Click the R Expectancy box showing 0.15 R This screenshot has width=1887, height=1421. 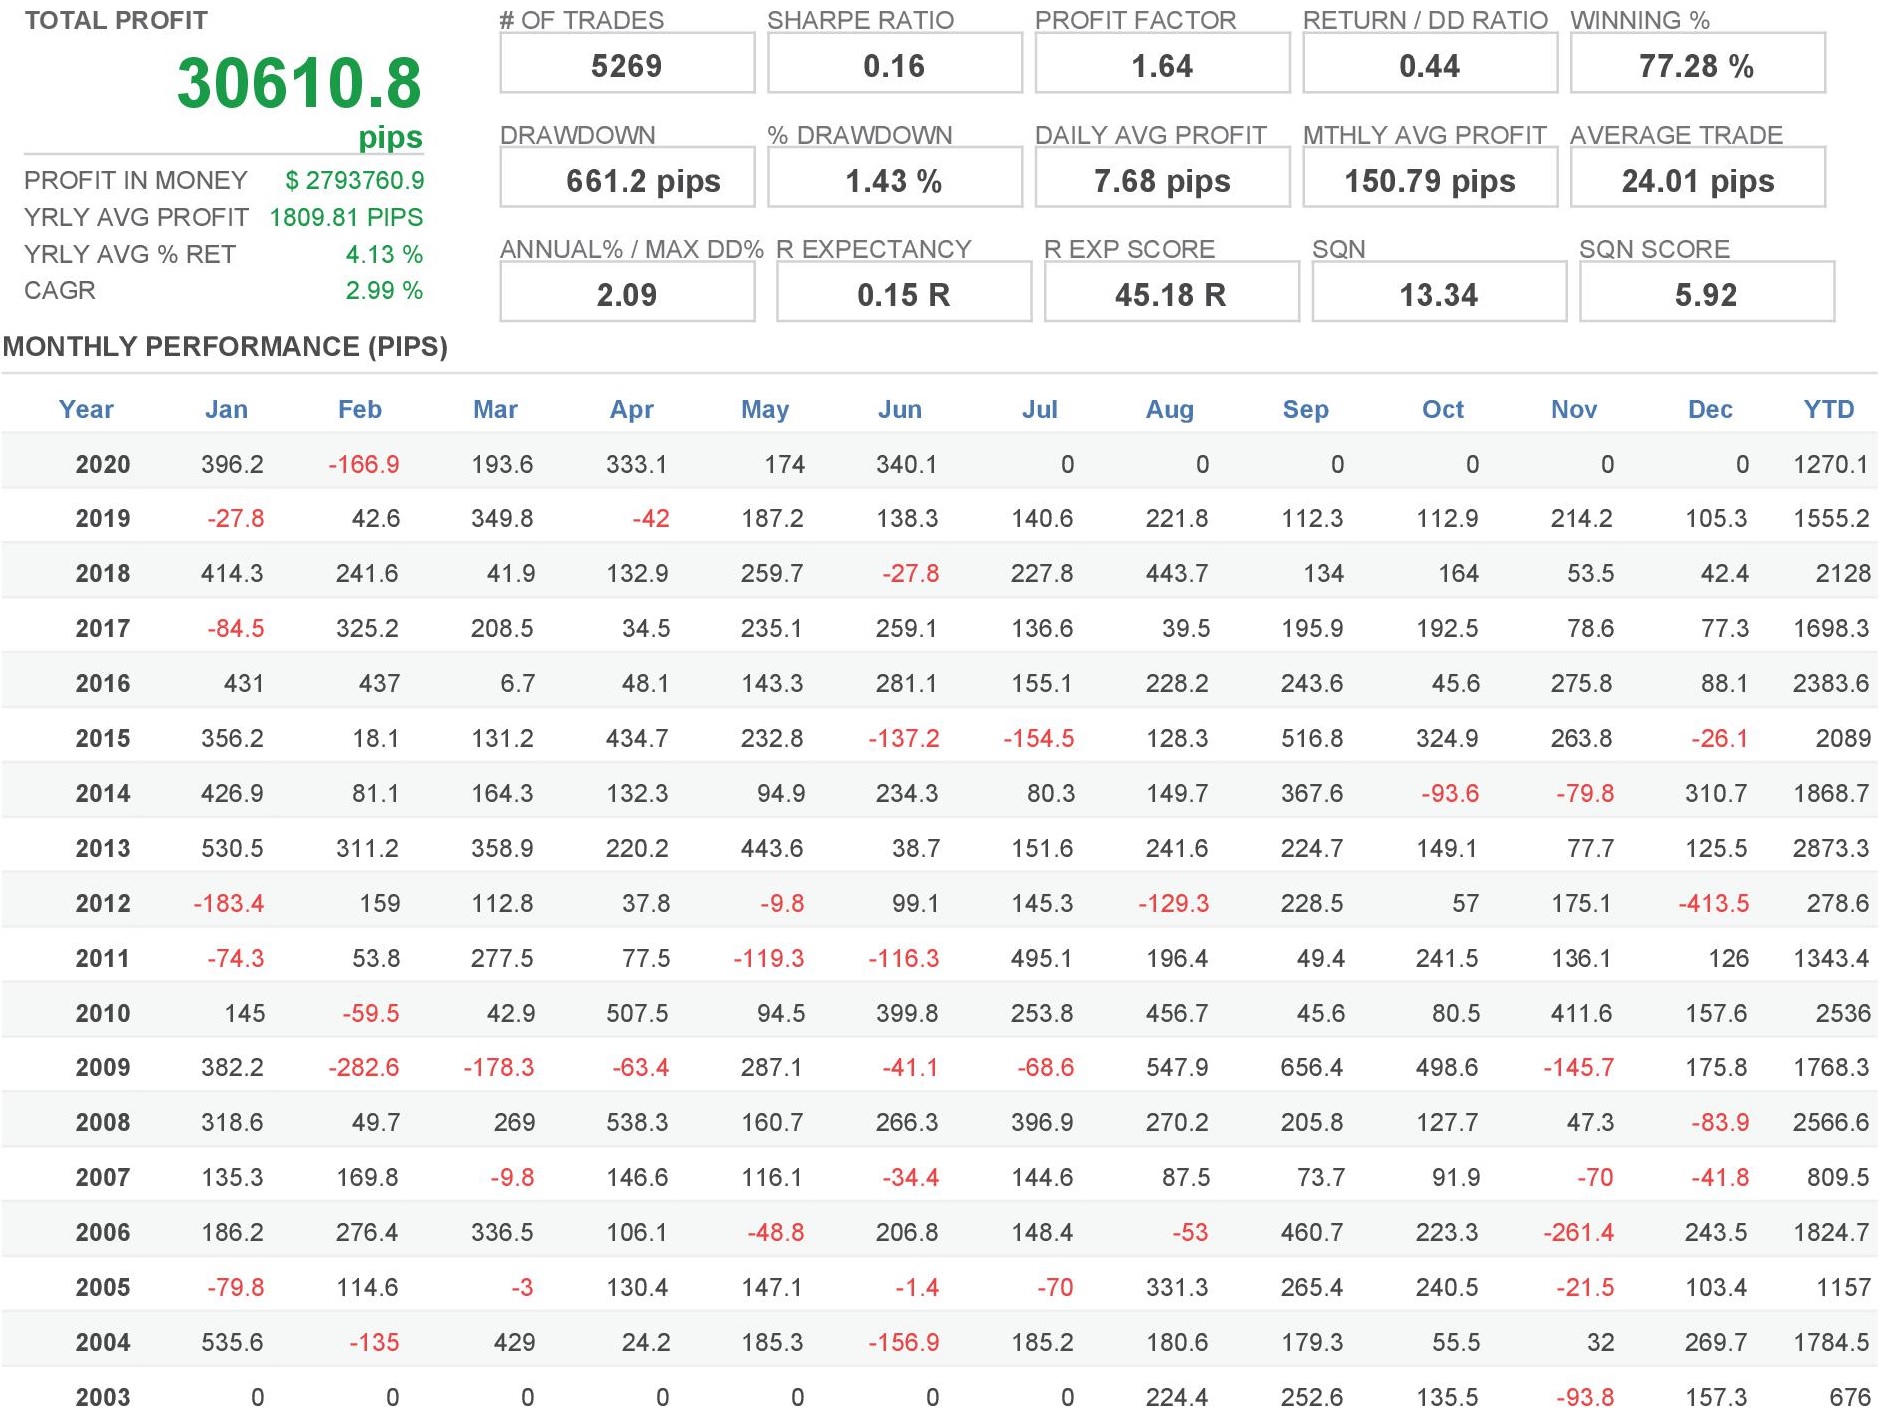903,294
